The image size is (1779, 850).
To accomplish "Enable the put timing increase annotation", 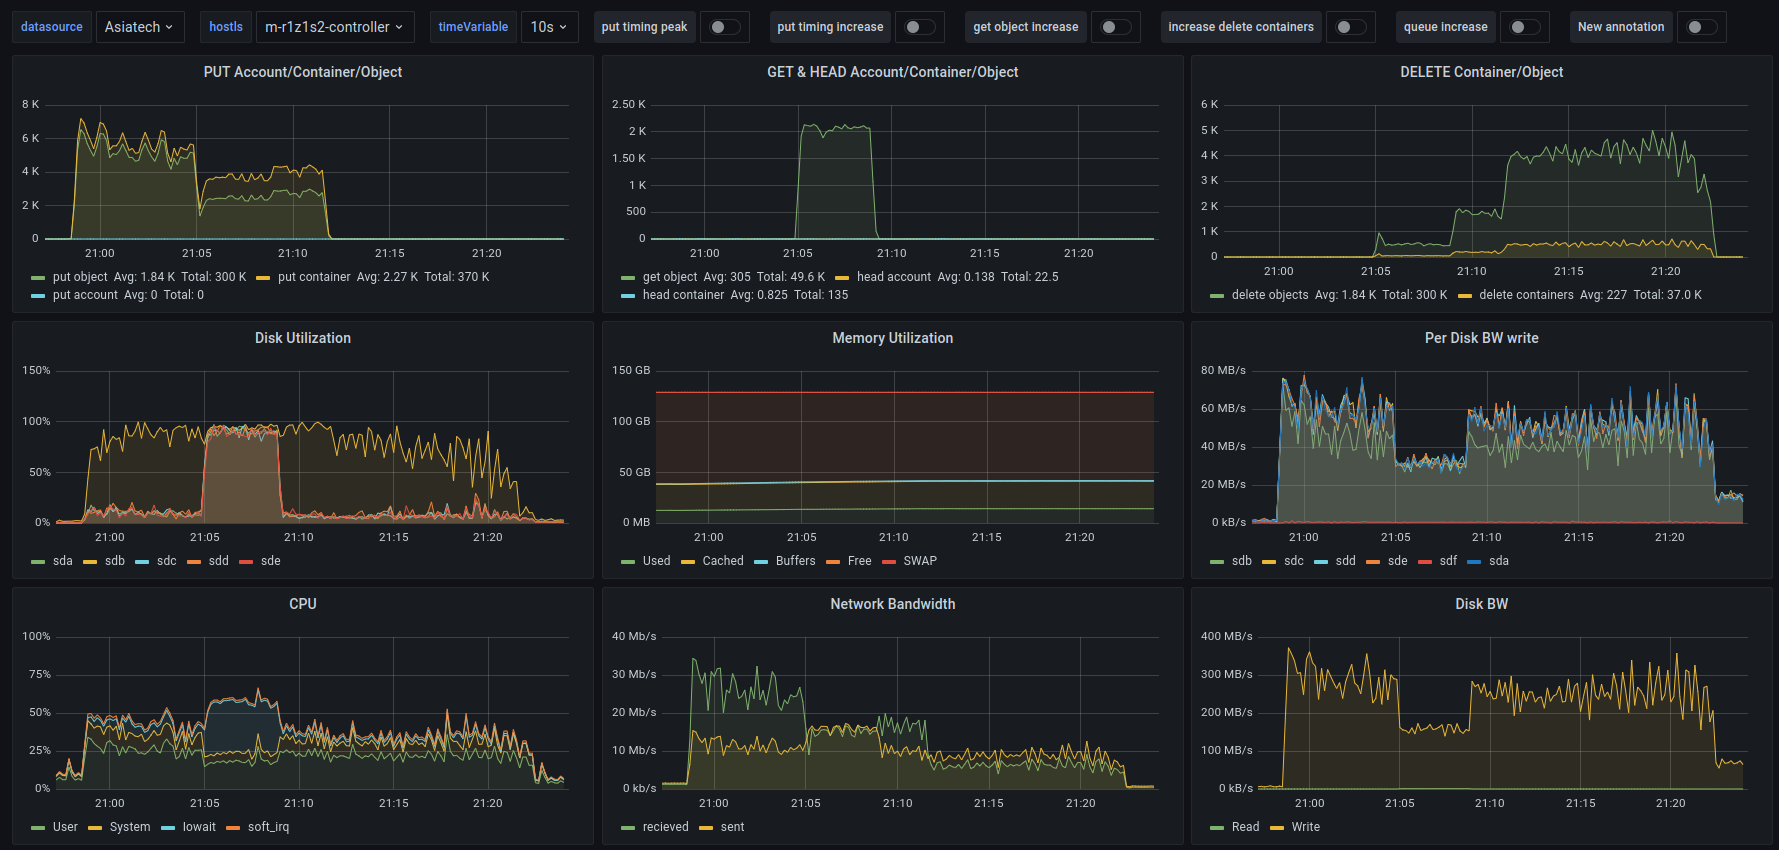I will pos(920,27).
